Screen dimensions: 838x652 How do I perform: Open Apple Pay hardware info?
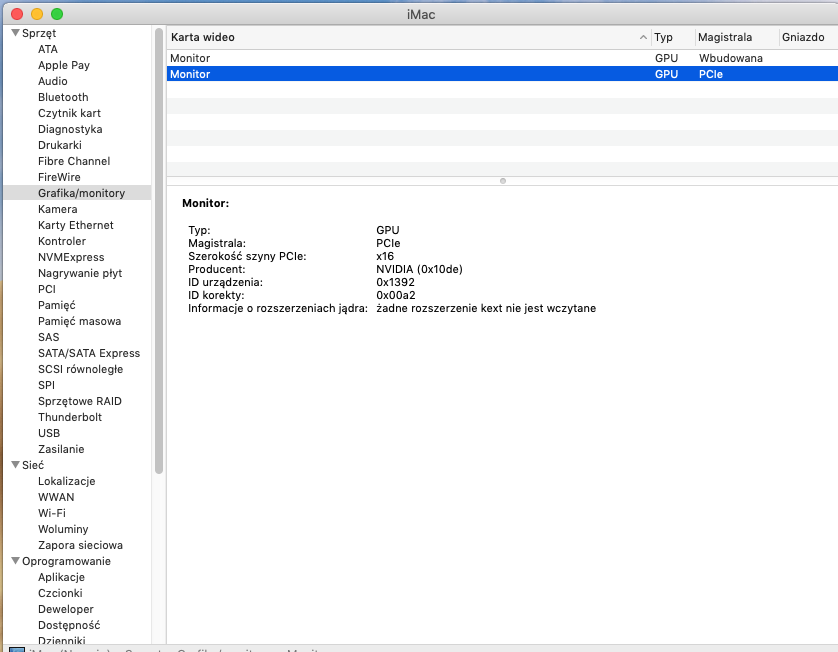(64, 65)
